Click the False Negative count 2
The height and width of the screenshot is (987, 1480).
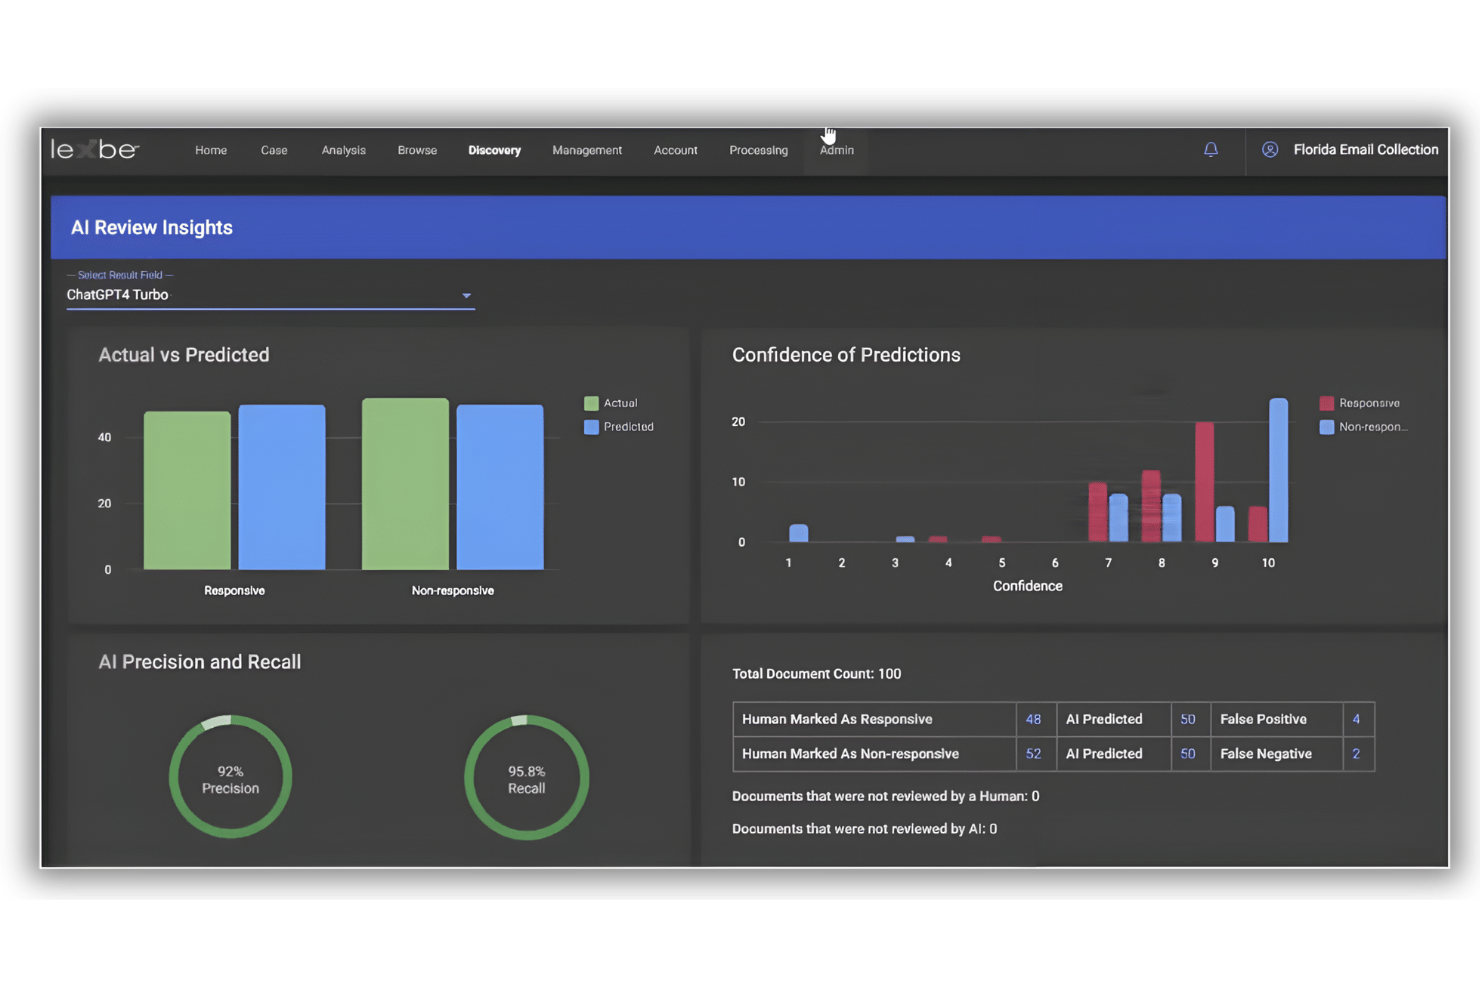[x=1356, y=754]
